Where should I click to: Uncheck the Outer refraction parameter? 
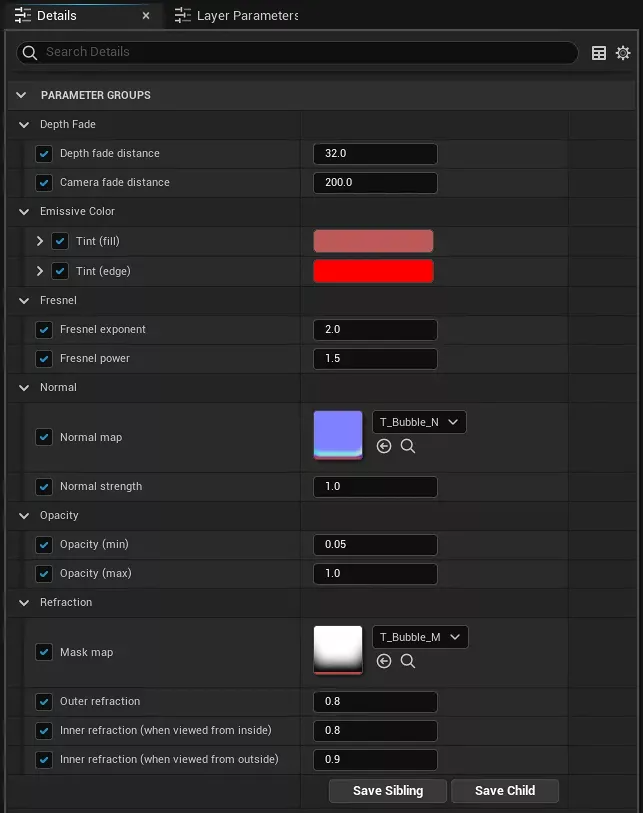(44, 702)
